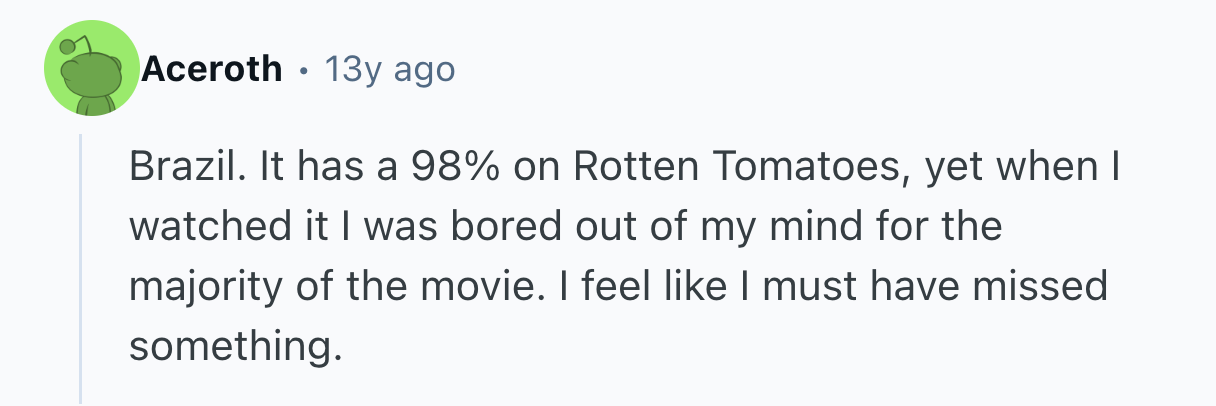Click the "13y ago" timestamp
Viewport: 1216px width, 406px height.
click(390, 69)
